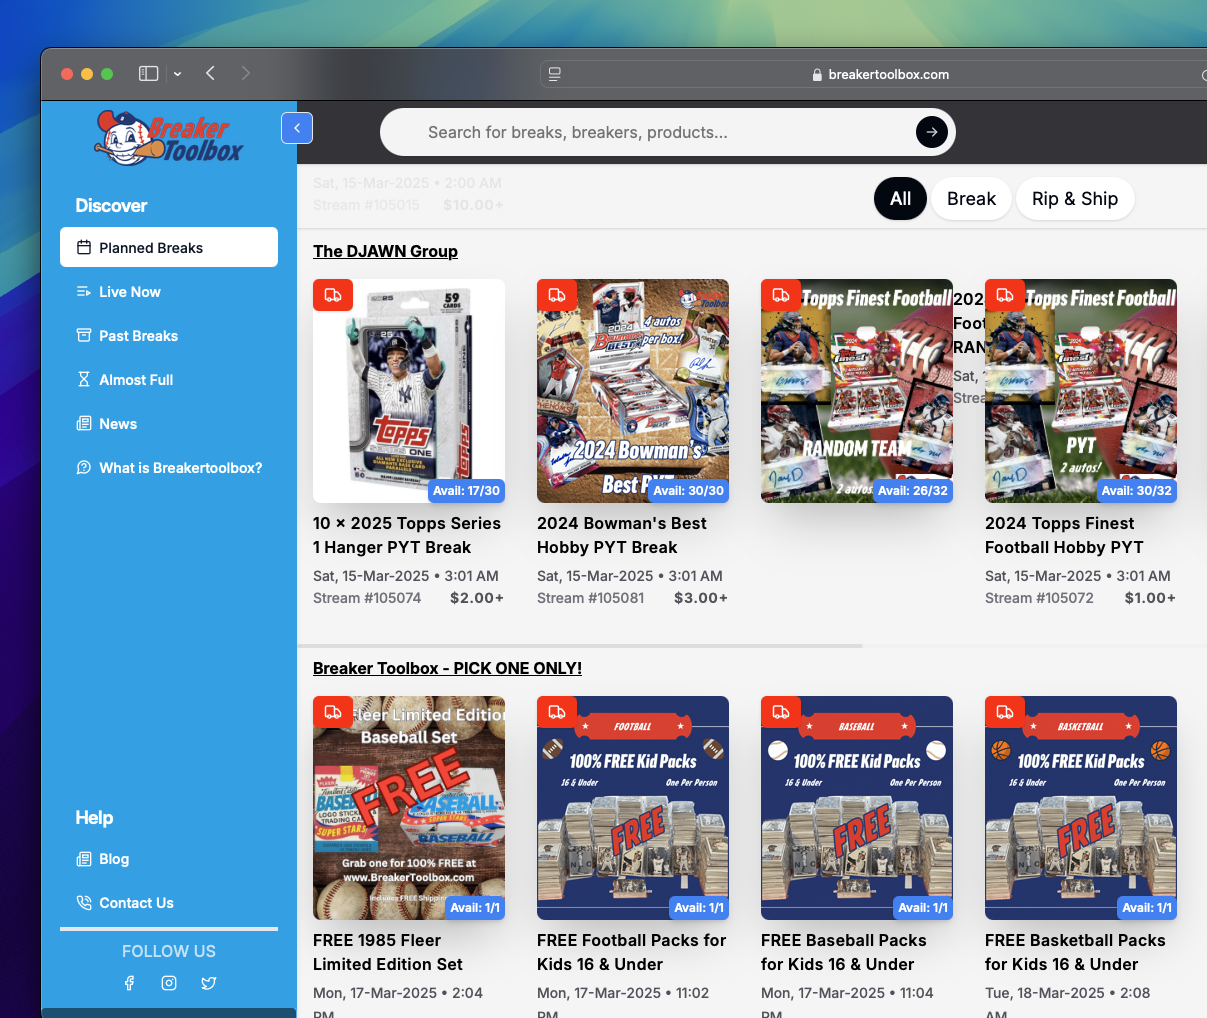Open FREE Baseball Packs for Kids title
Viewport: 1207px width, 1018px height.
[x=844, y=952]
